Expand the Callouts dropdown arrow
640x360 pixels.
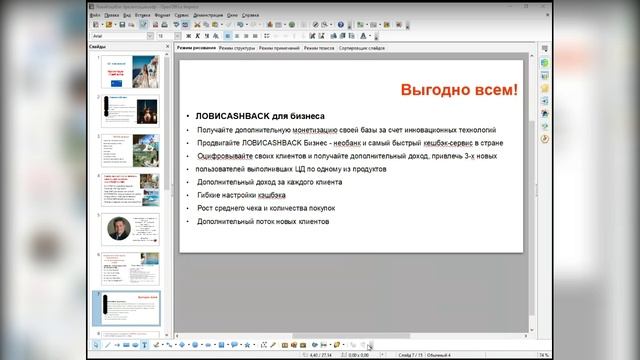[241, 345]
